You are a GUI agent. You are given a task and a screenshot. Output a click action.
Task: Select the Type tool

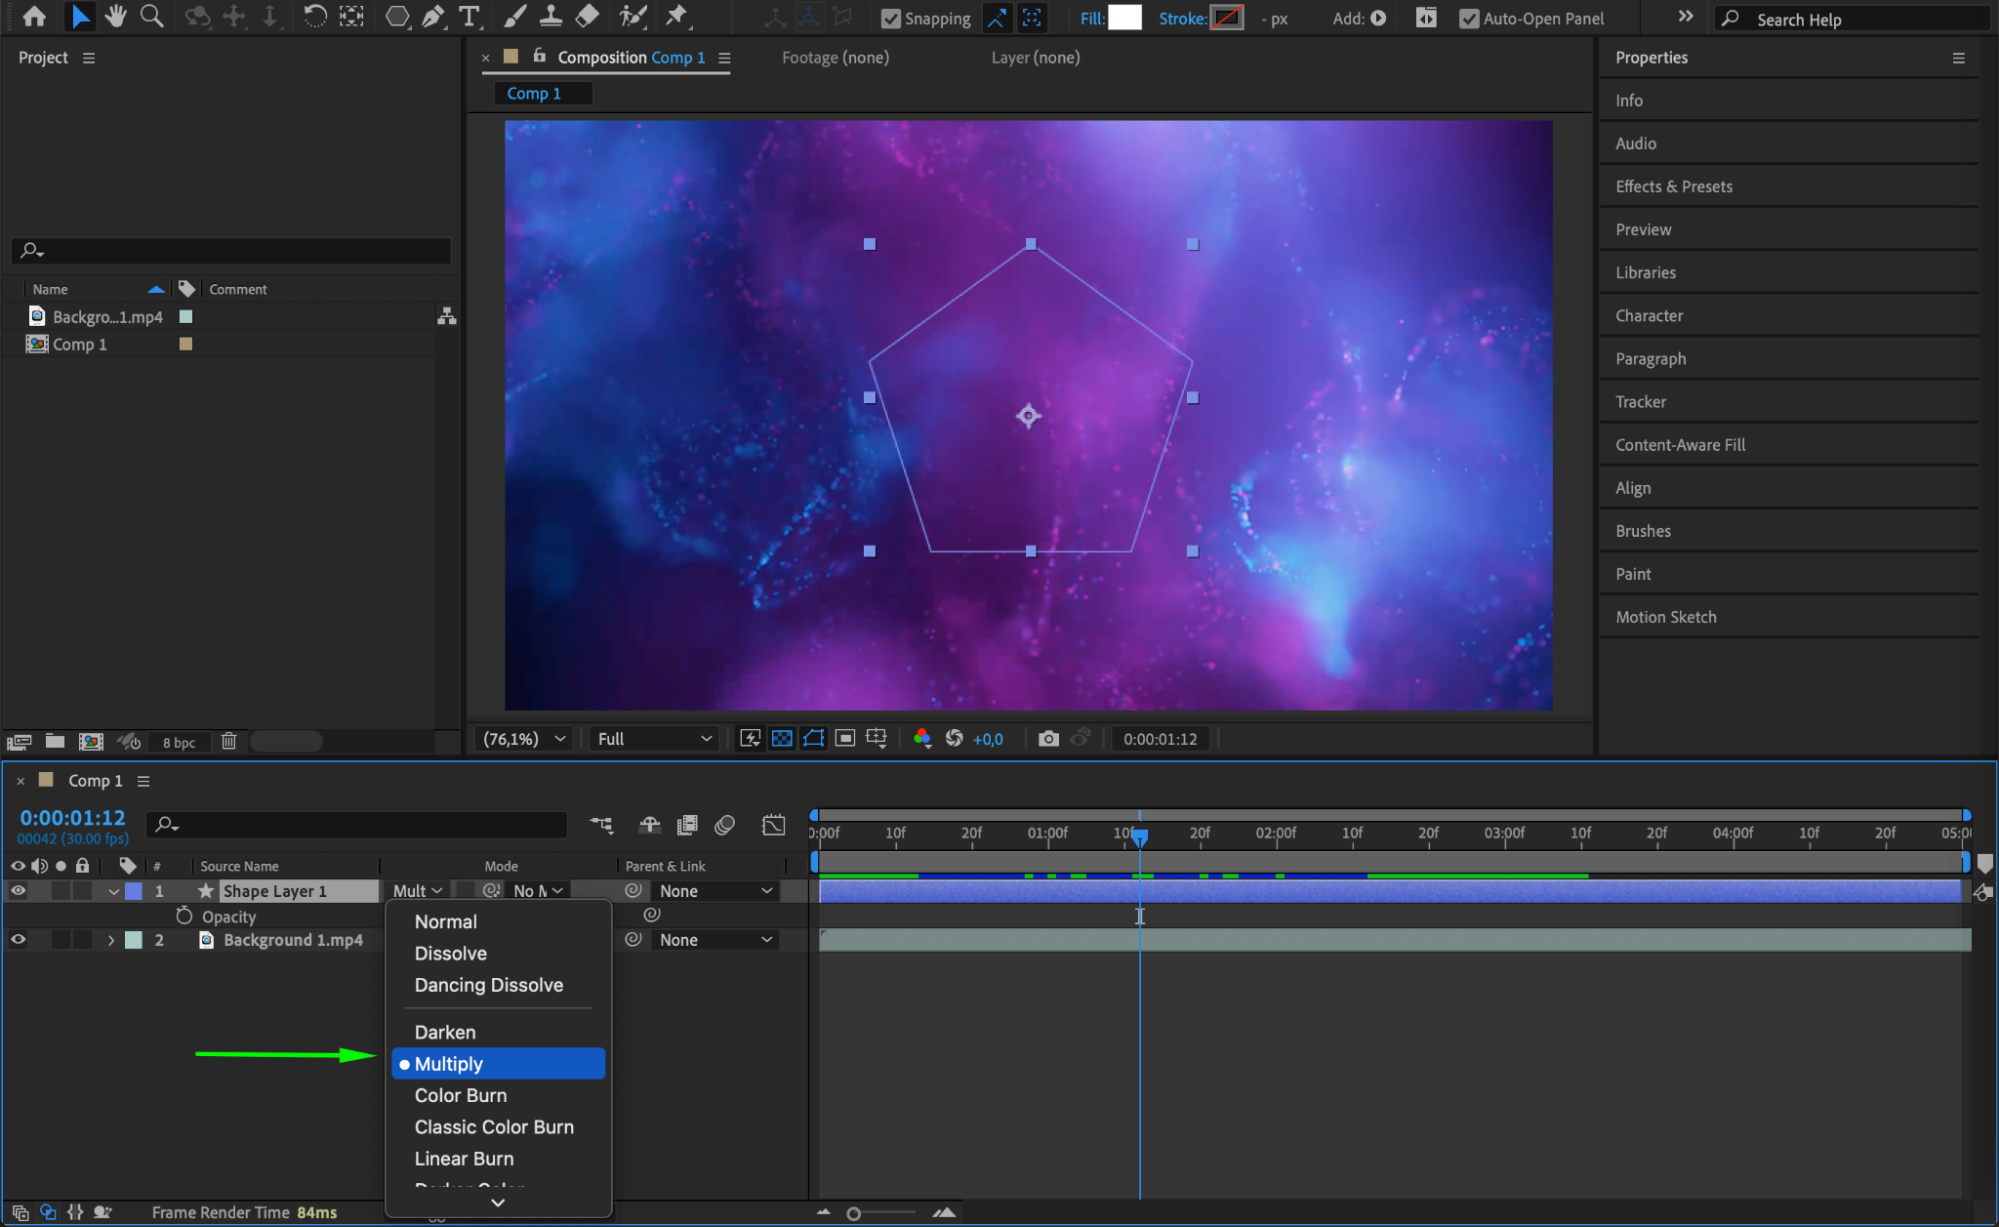pyautogui.click(x=468, y=17)
